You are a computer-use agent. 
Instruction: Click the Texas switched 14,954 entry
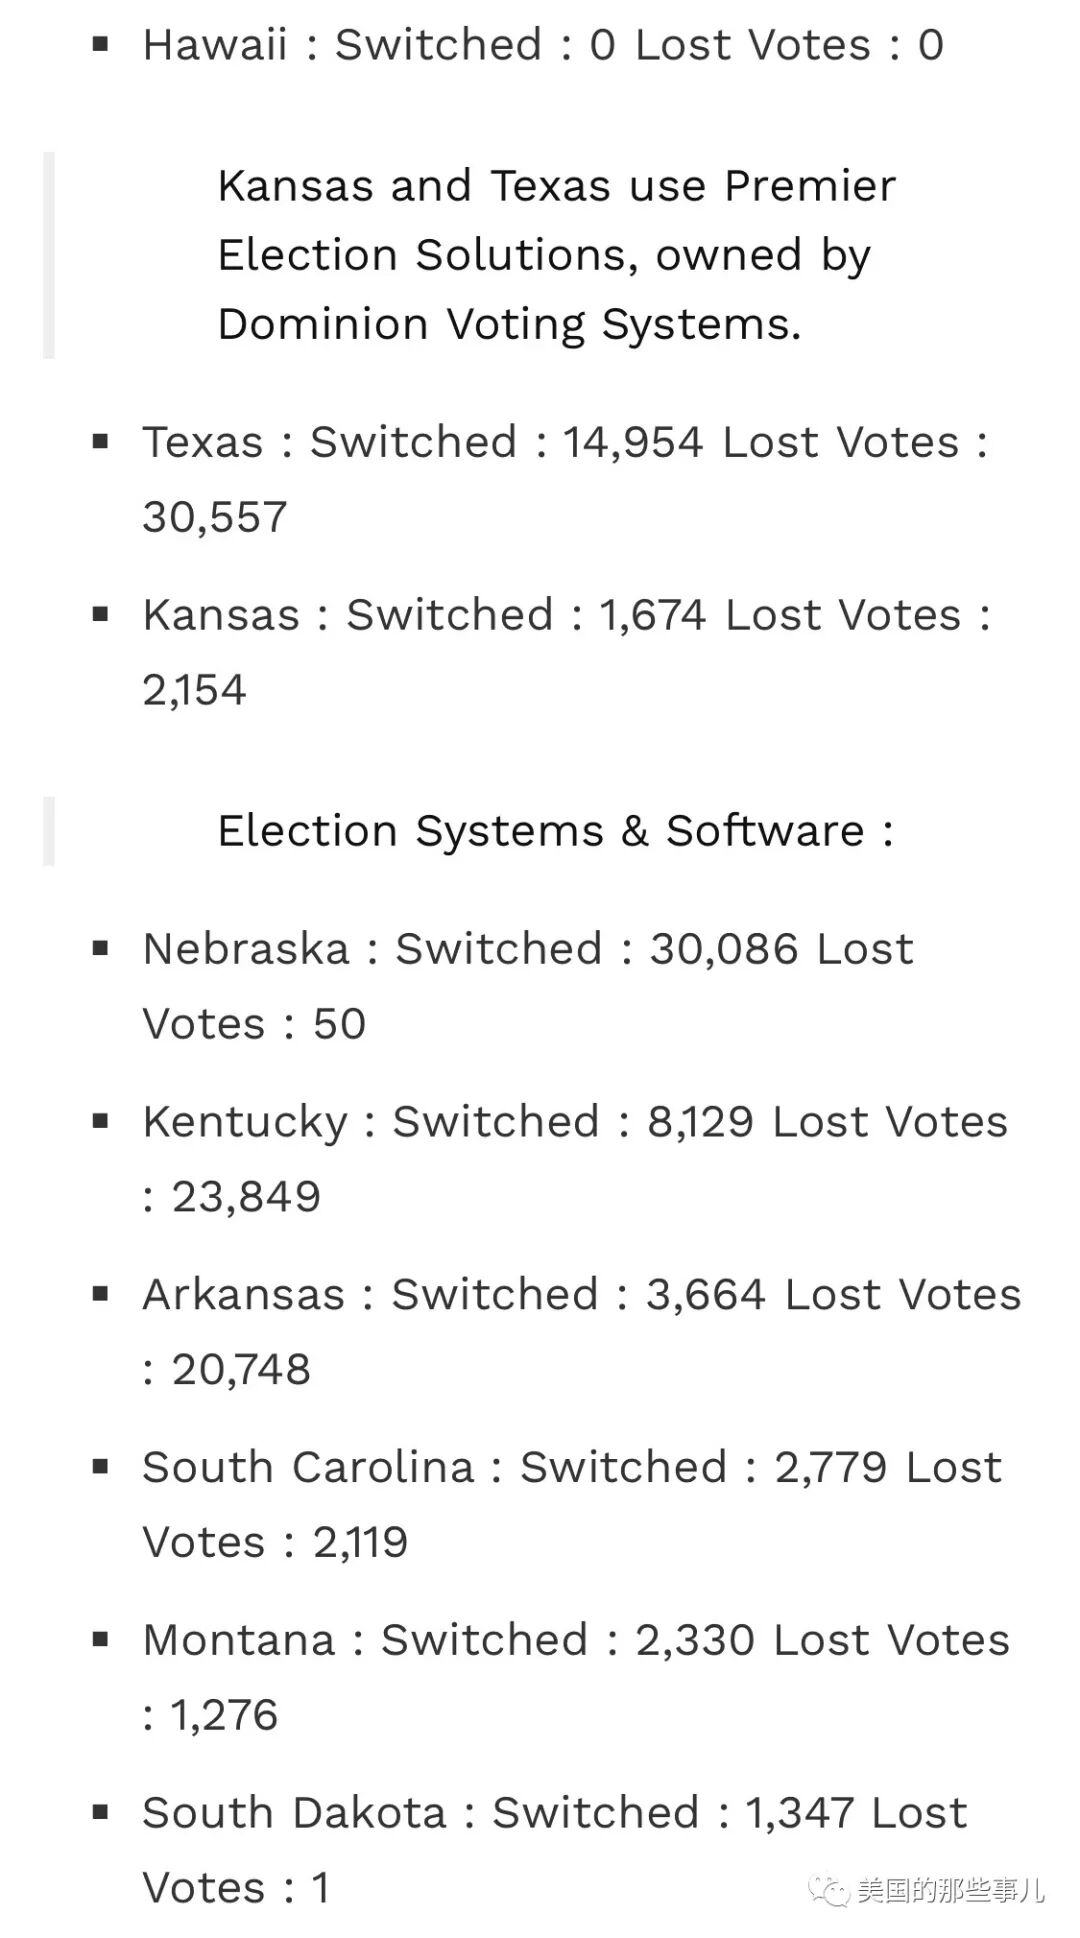565,479
